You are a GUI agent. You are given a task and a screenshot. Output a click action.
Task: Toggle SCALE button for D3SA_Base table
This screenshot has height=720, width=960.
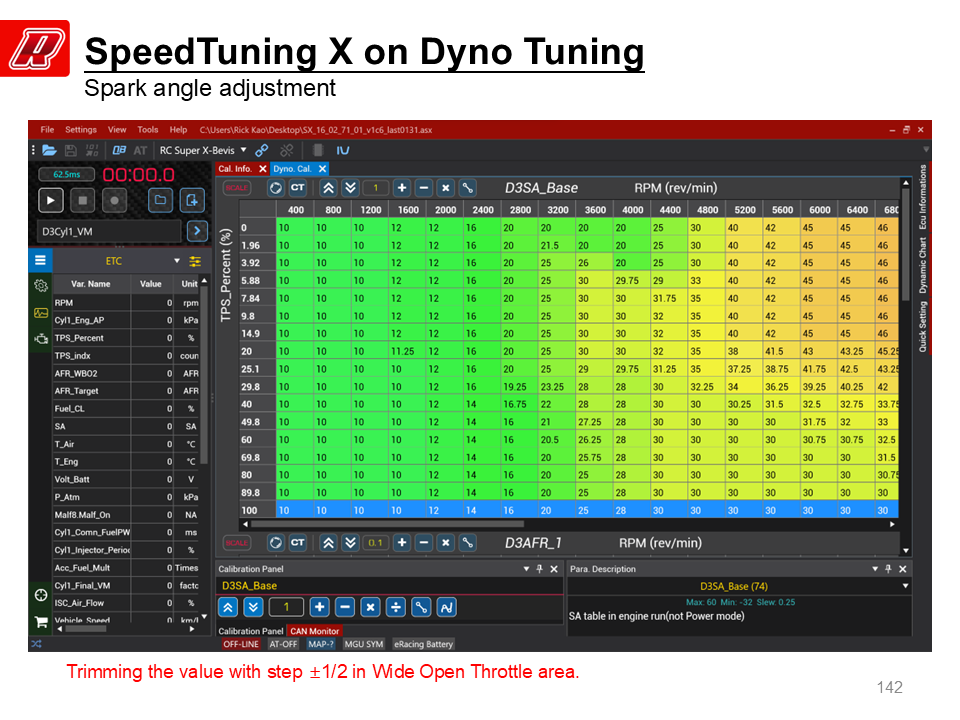pos(236,188)
